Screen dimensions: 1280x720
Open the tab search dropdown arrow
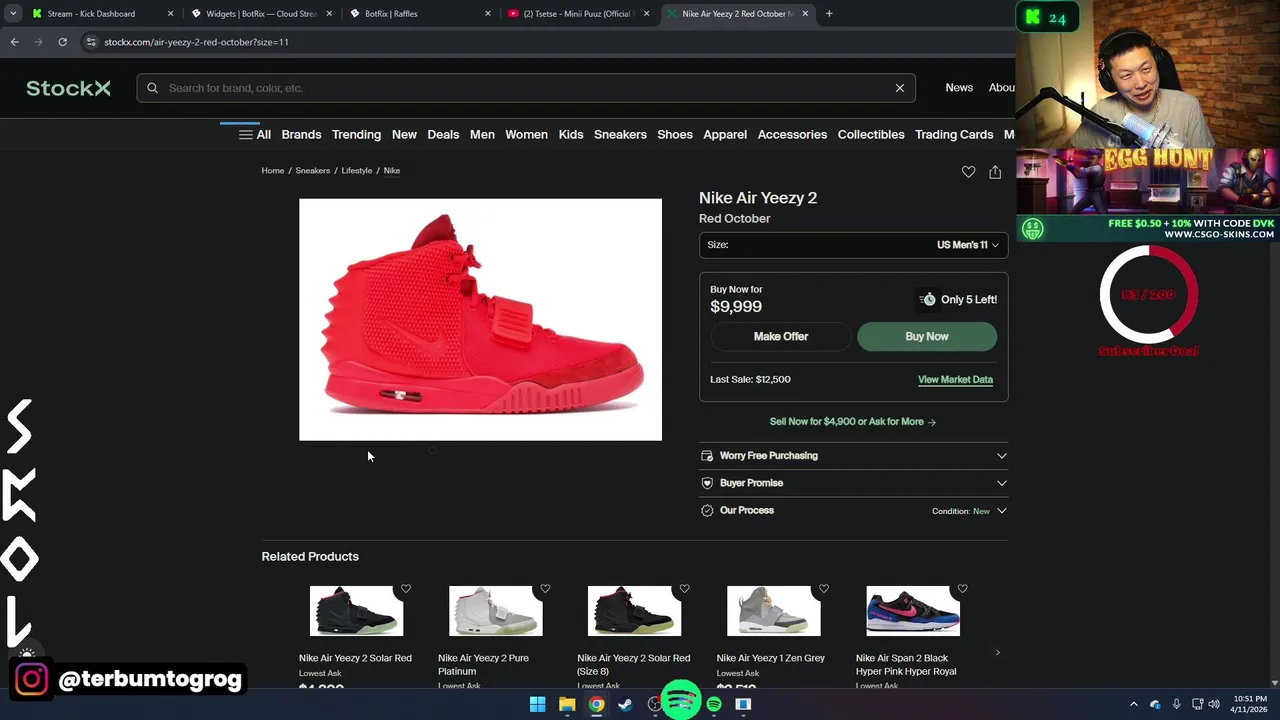click(13, 14)
